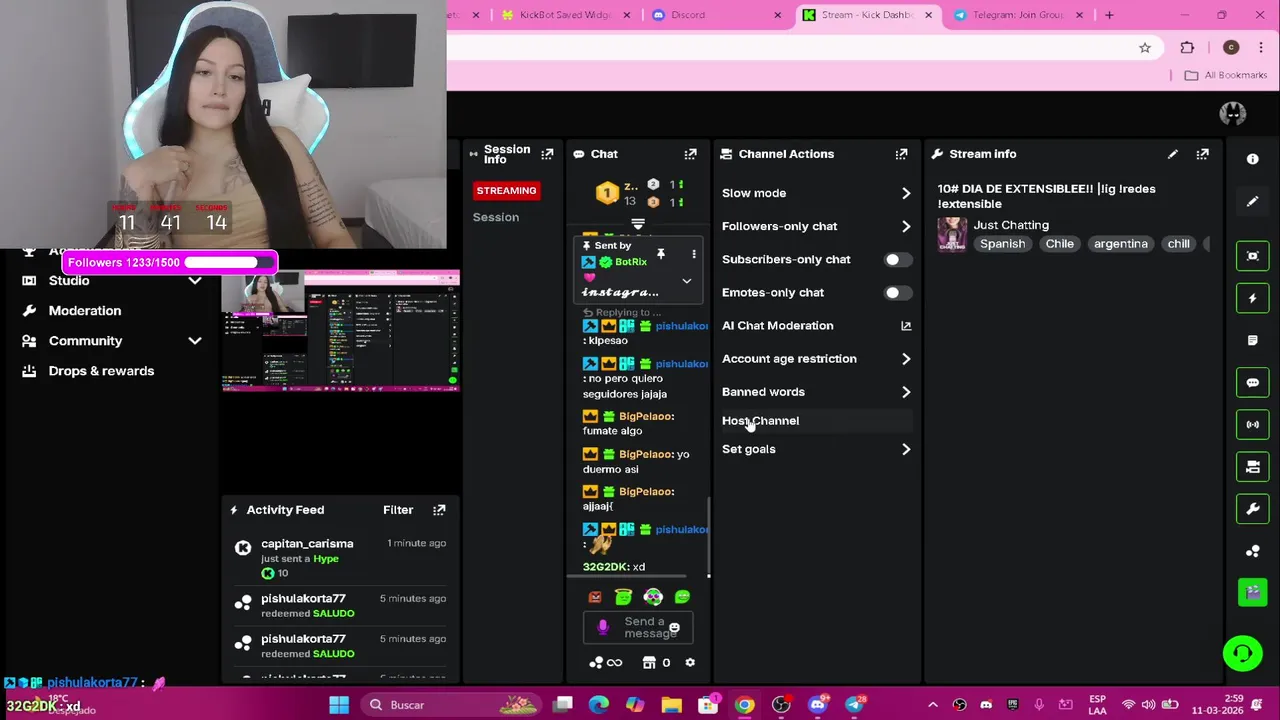The height and width of the screenshot is (720, 1280).
Task: Expand the Studio sidebar section
Action: [195, 281]
